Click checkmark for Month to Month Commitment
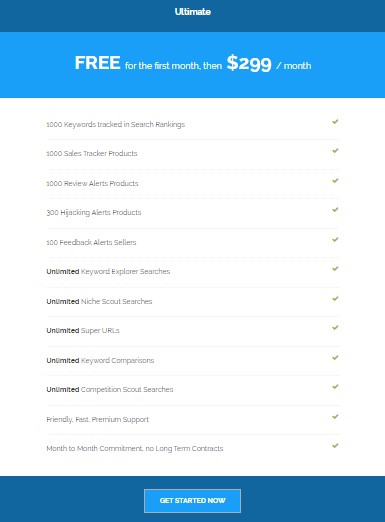This screenshot has height=522, width=385. [335, 446]
